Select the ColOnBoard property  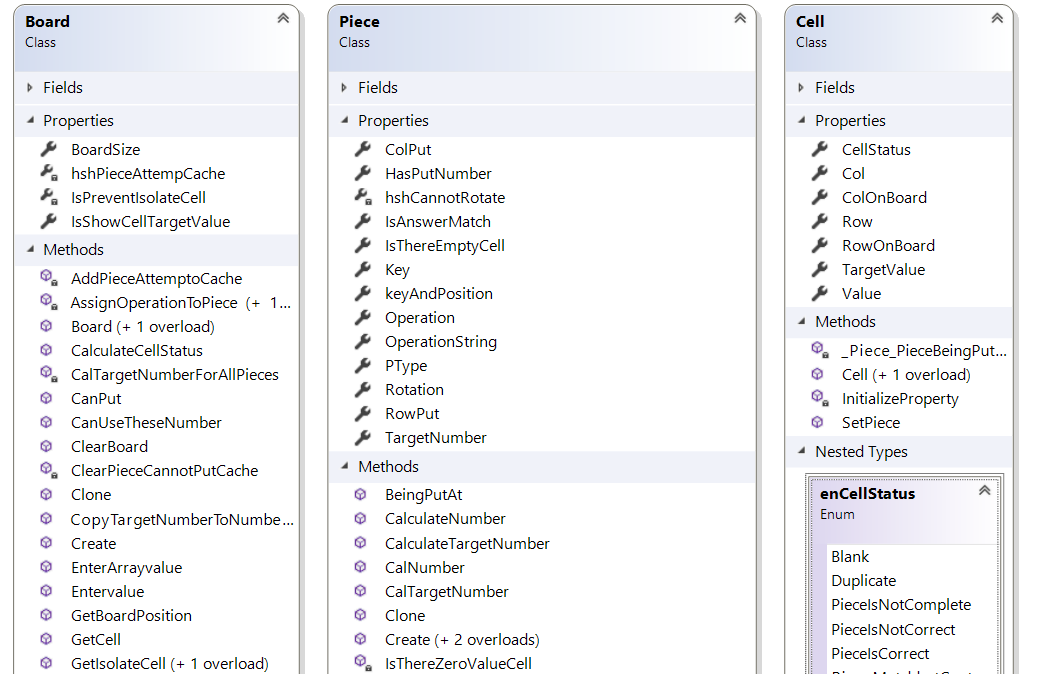[x=884, y=197]
